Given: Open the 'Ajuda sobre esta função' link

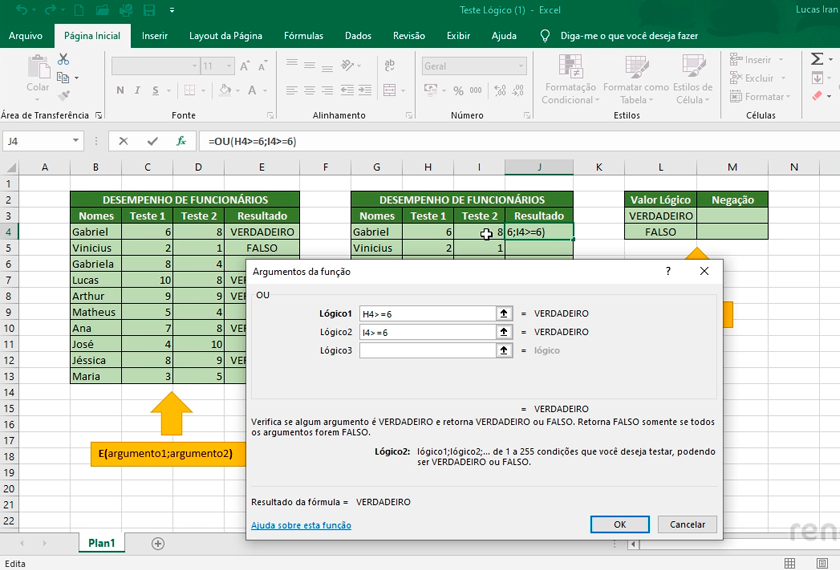Looking at the screenshot, I should click(x=301, y=525).
